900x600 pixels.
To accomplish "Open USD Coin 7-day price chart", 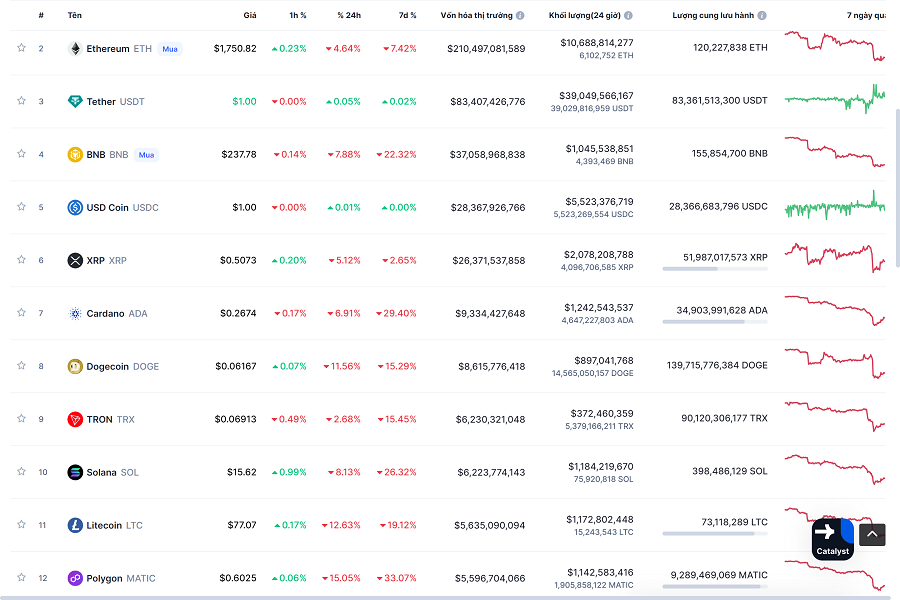I will [835, 206].
